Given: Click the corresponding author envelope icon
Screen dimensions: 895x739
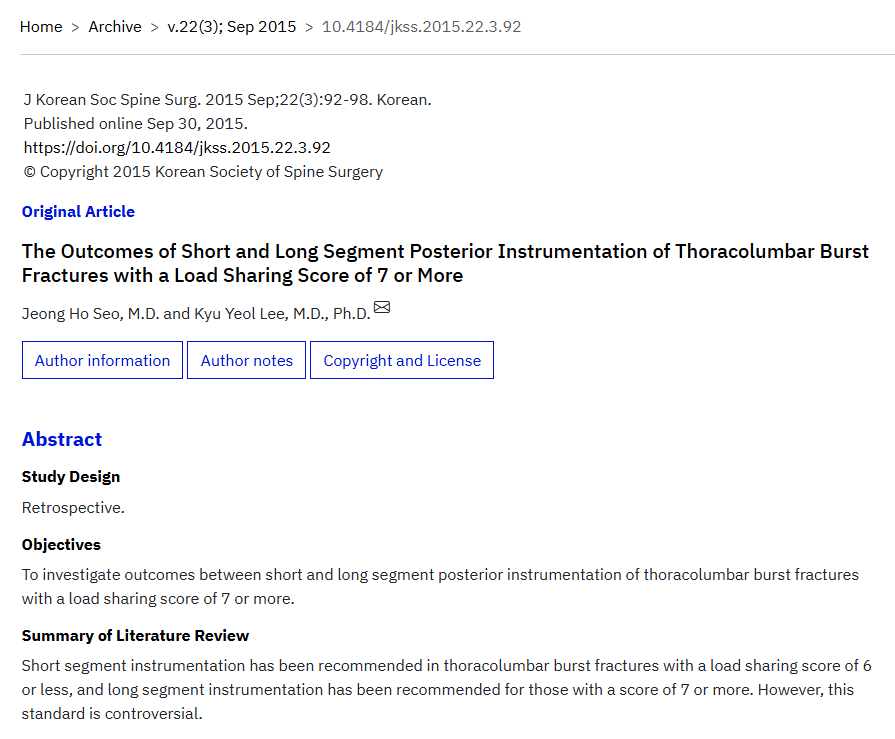Looking at the screenshot, I should click(x=382, y=308).
